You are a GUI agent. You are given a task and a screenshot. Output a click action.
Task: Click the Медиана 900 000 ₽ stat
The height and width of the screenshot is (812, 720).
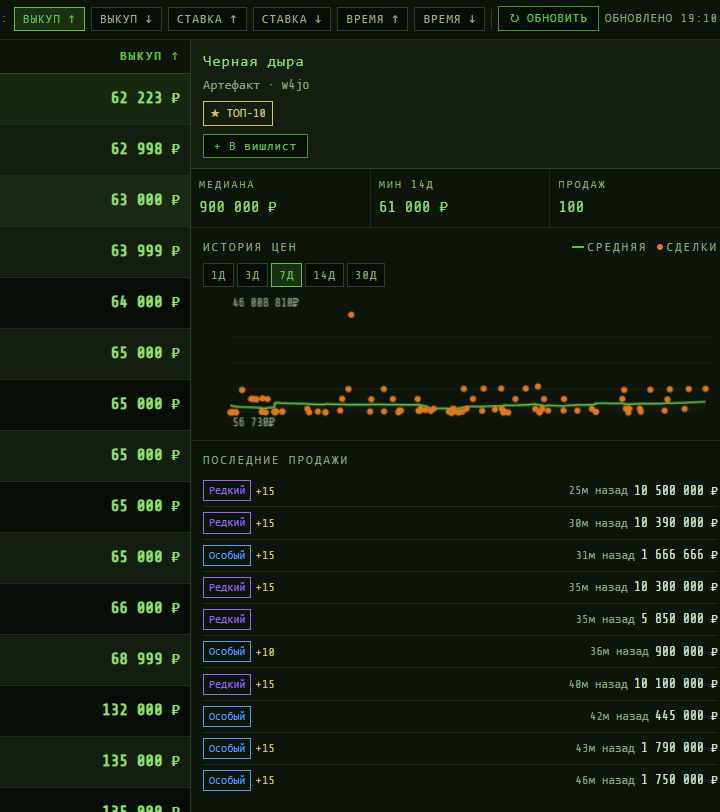[280, 198]
